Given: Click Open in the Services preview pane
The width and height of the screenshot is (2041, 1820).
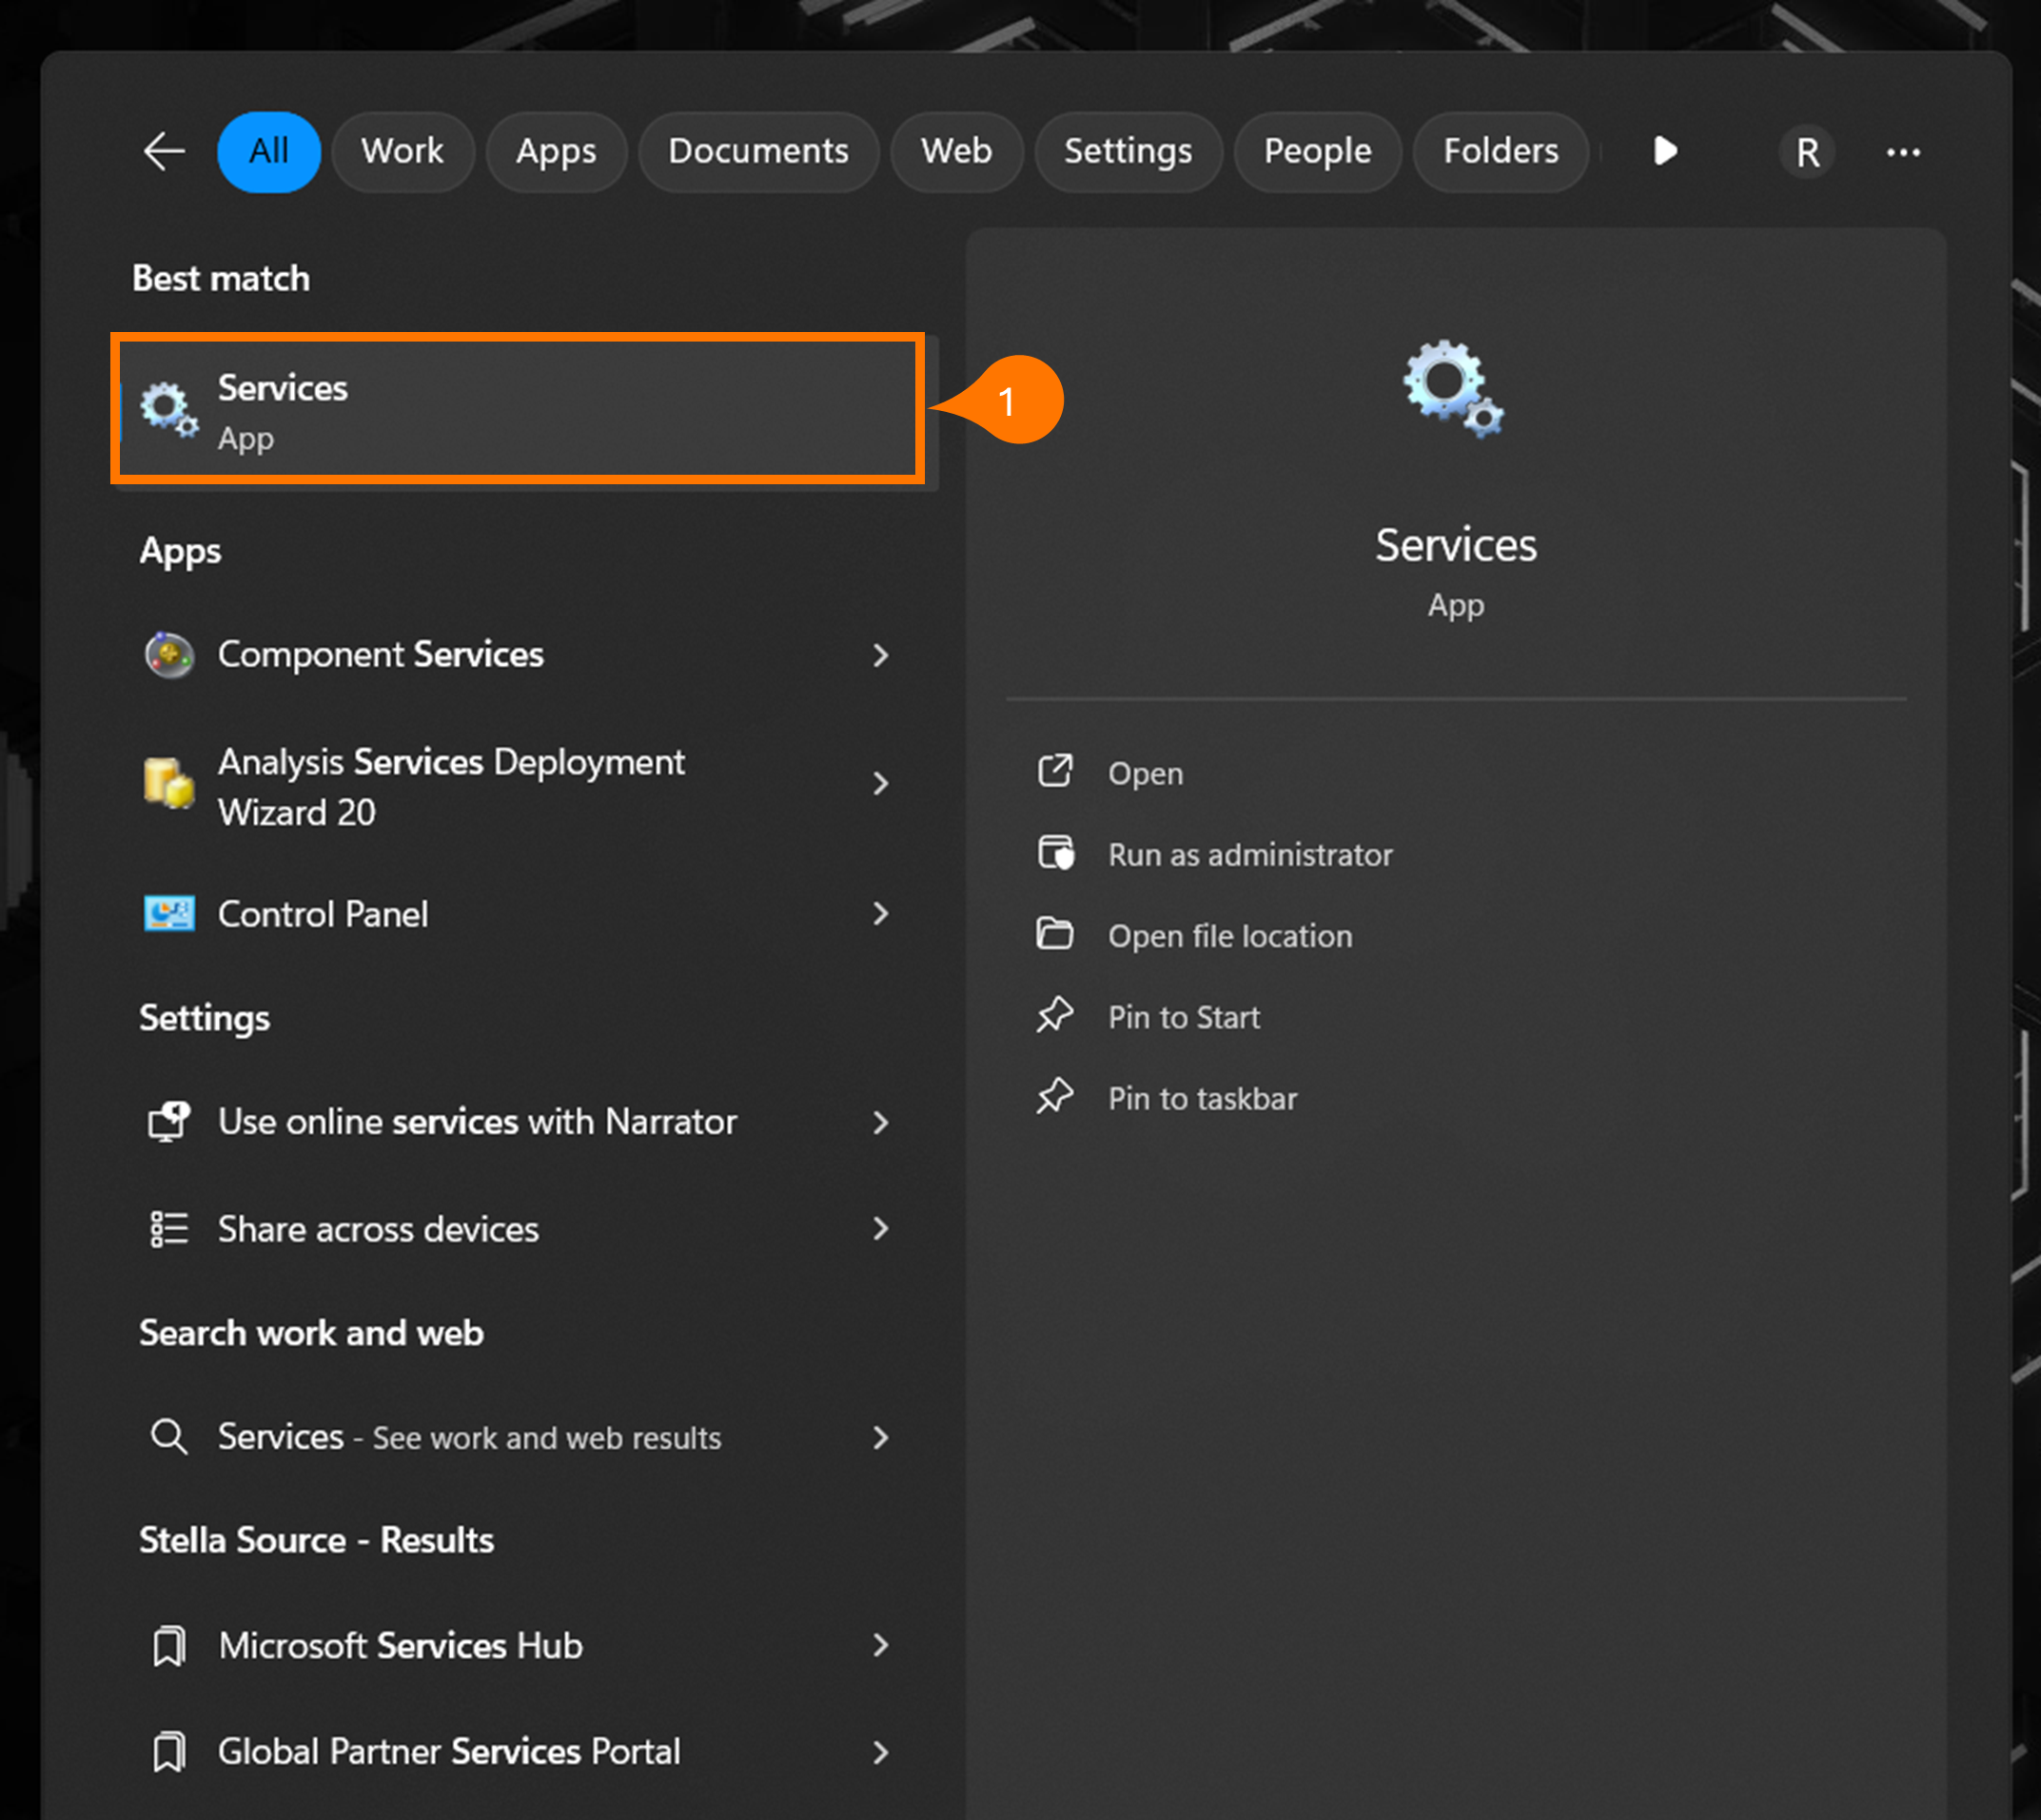Looking at the screenshot, I should (1145, 773).
